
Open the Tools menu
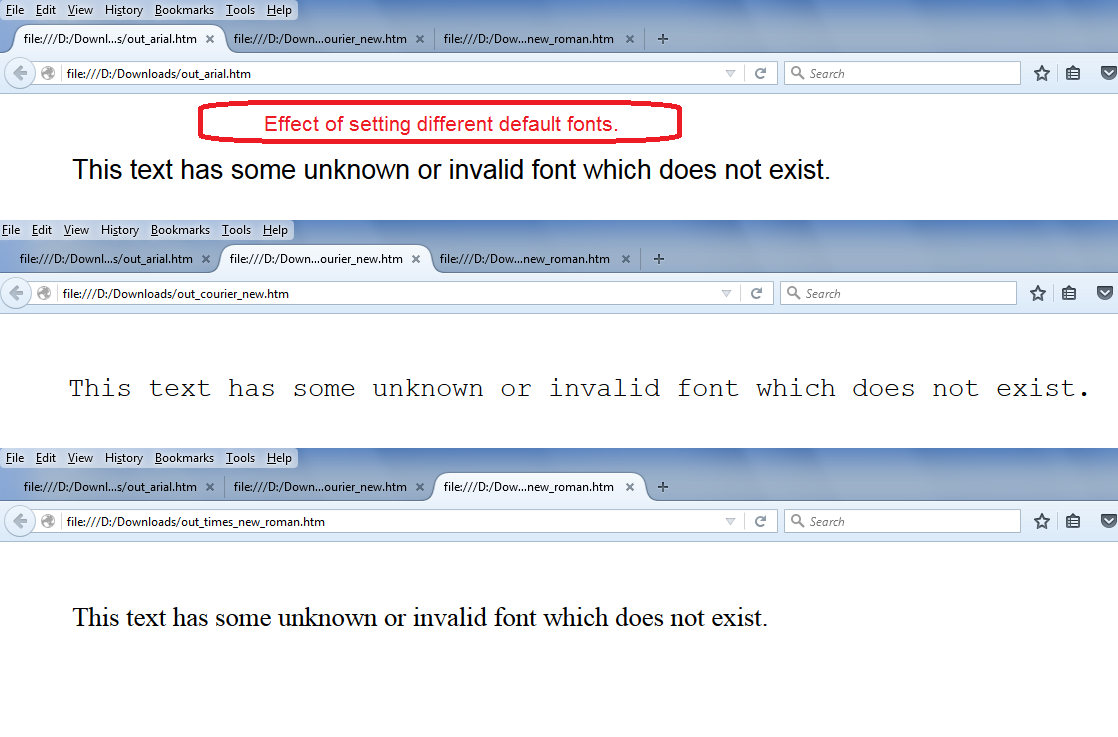(x=240, y=10)
